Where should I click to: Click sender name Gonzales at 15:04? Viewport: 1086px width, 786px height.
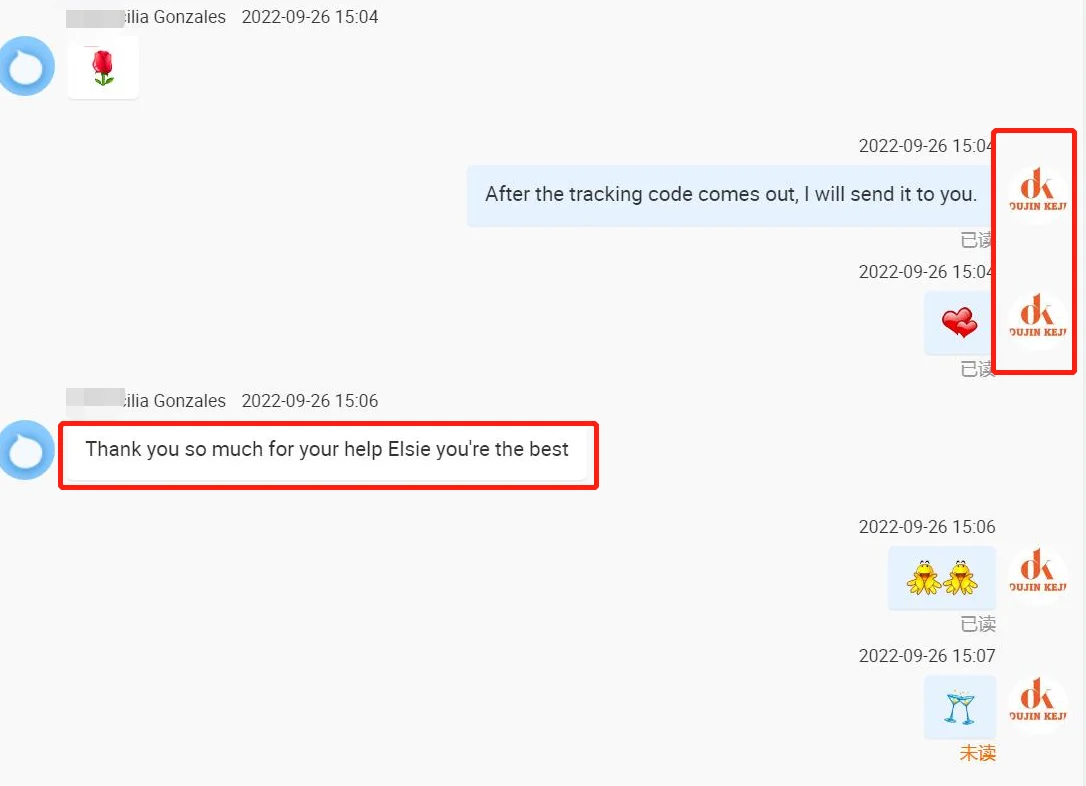[175, 17]
